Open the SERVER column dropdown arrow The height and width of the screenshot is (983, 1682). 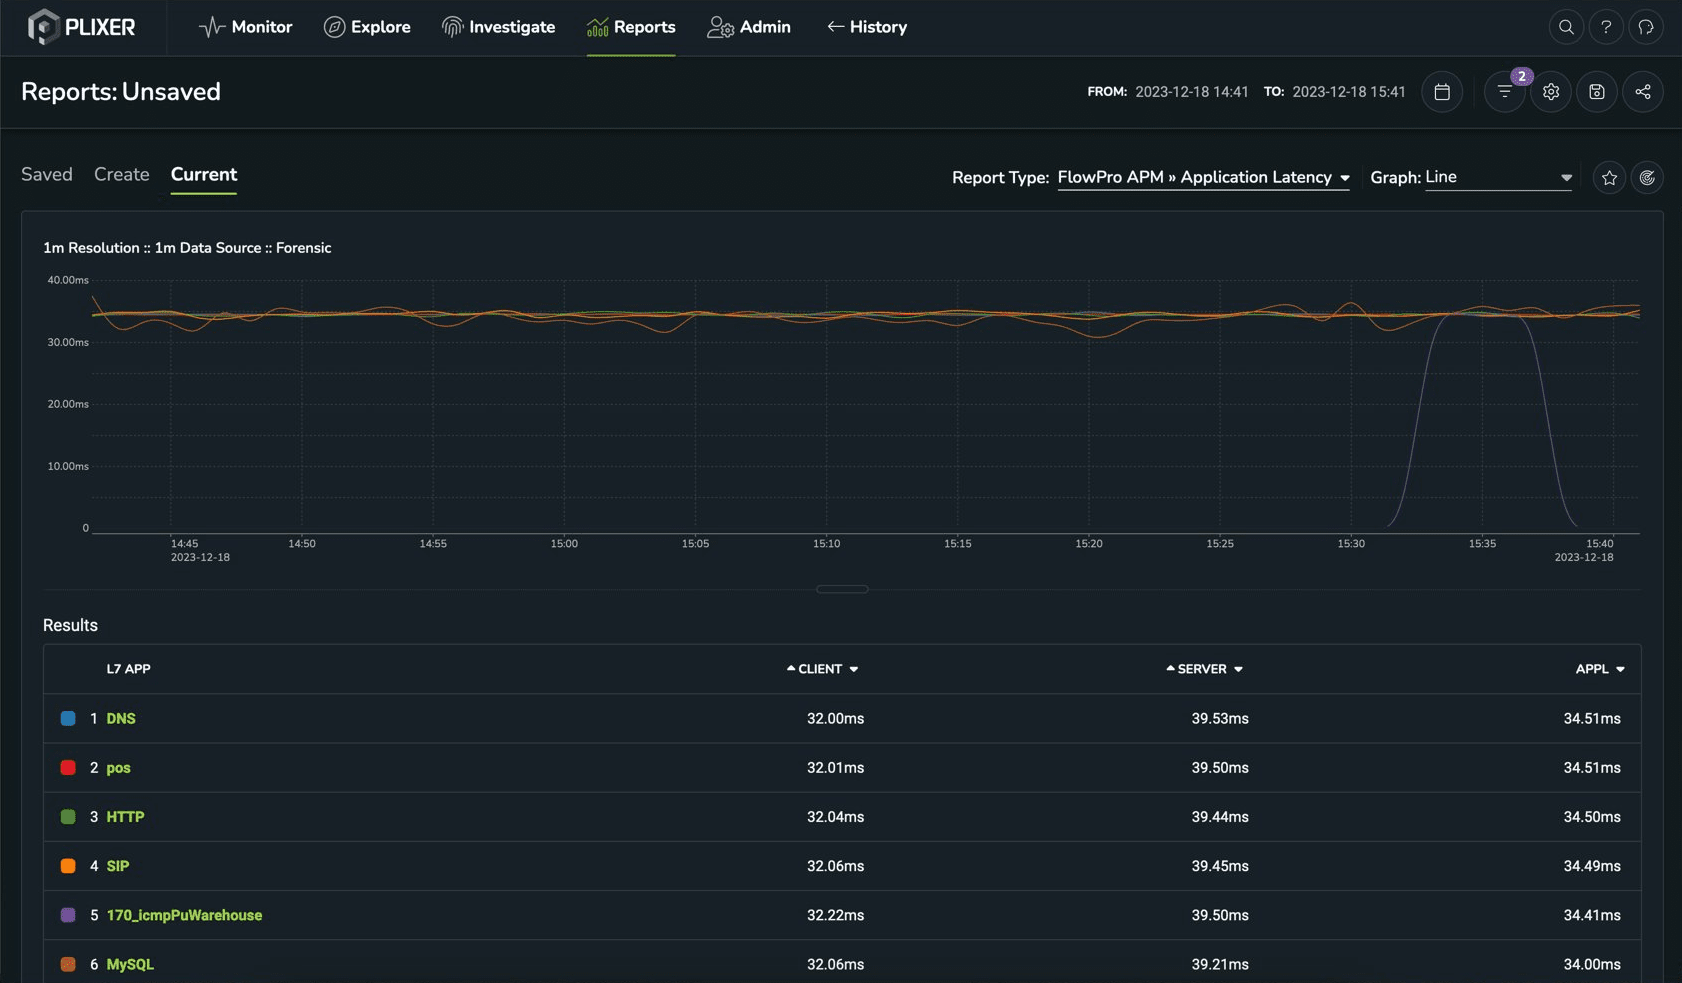pyautogui.click(x=1238, y=670)
